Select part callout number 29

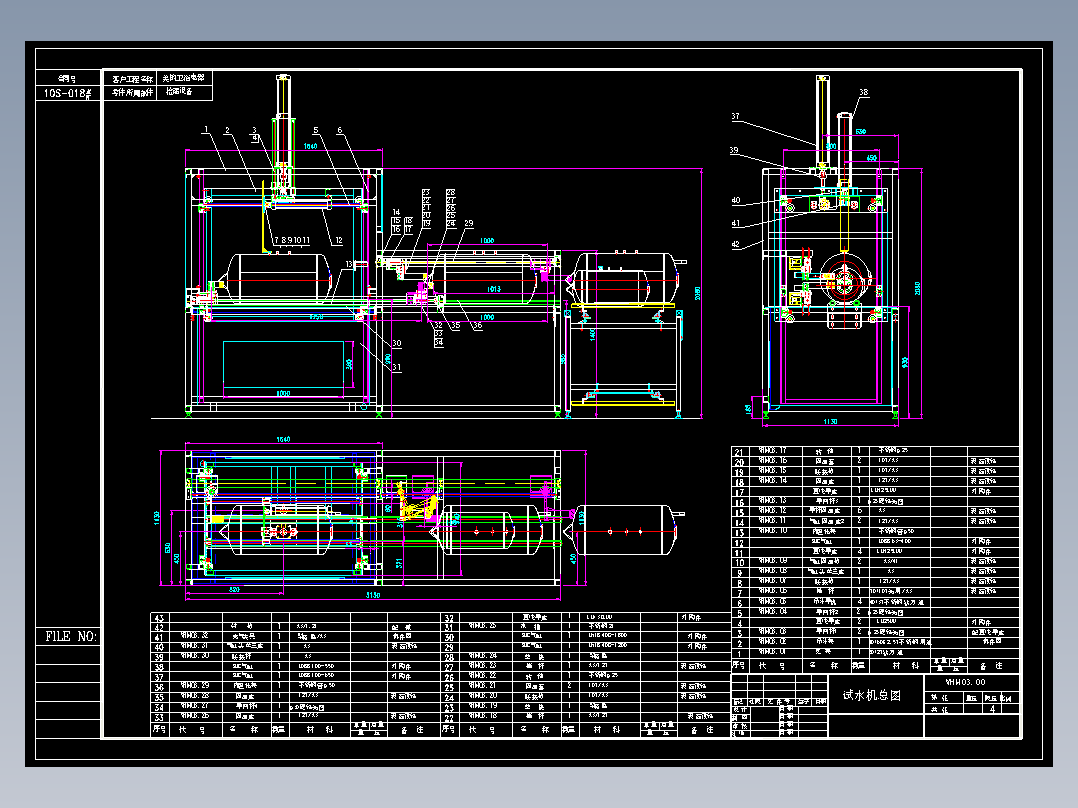point(469,223)
